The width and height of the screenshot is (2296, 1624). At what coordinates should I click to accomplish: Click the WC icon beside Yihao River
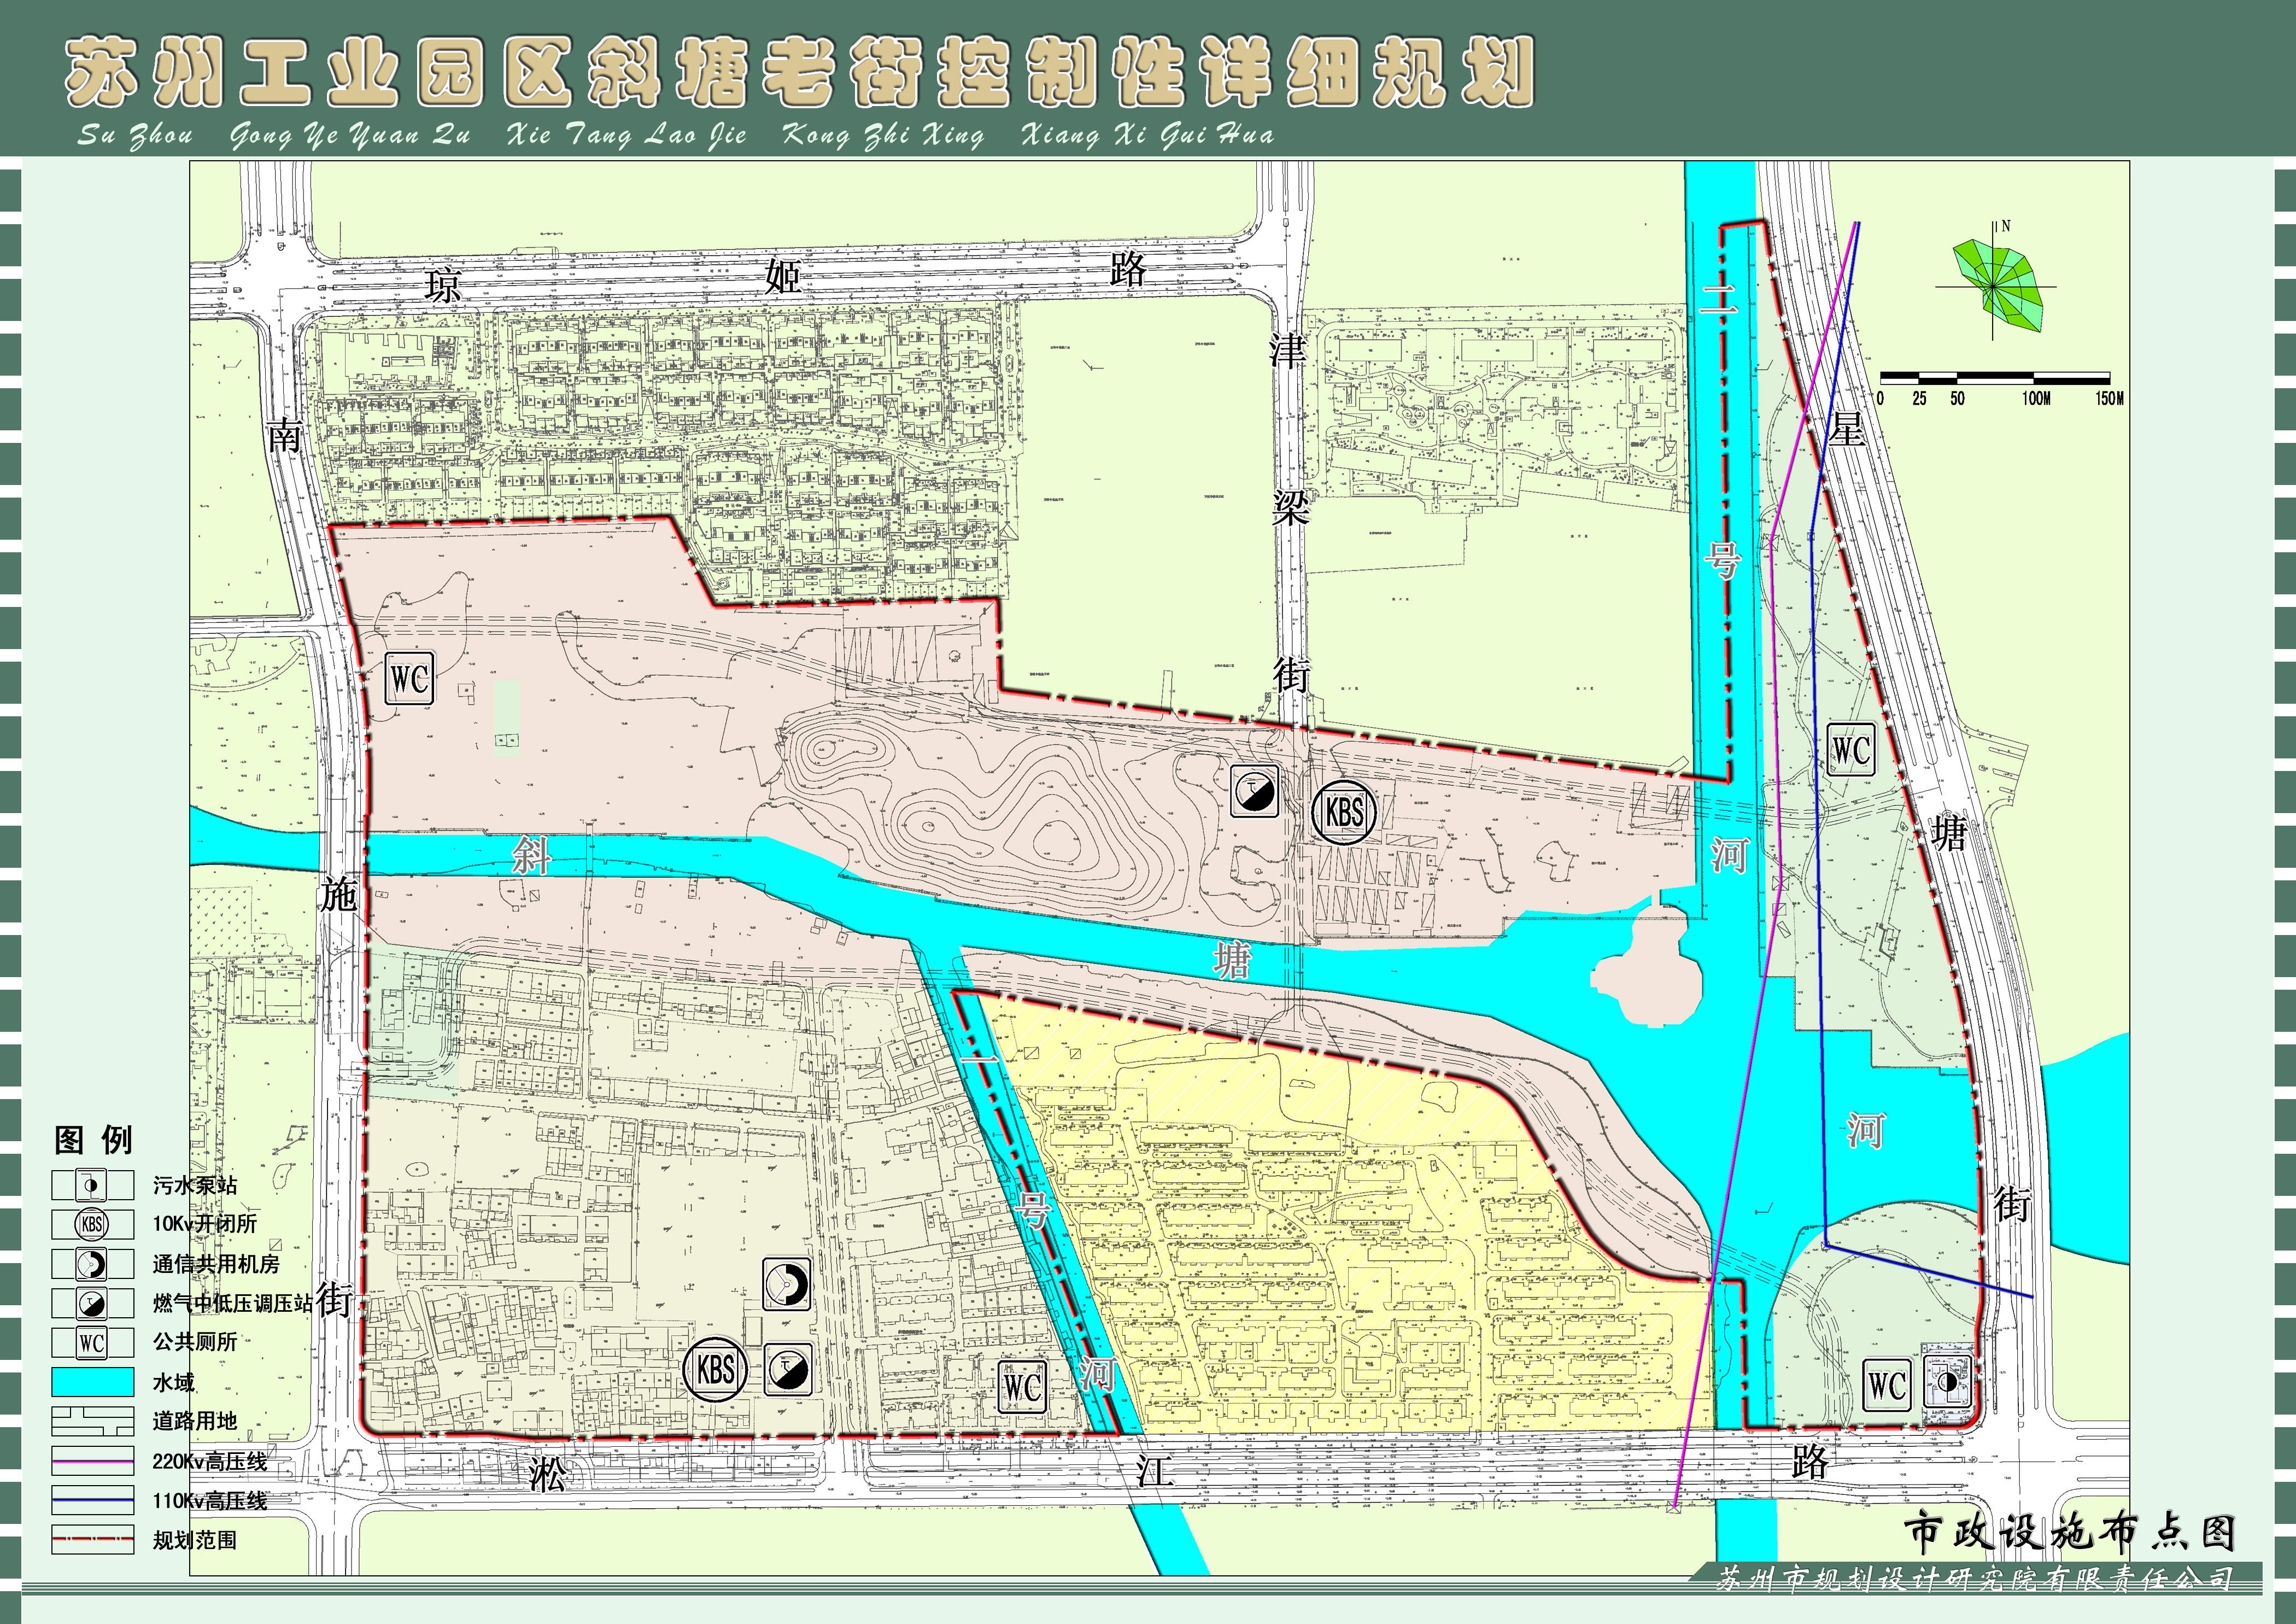point(1023,1387)
